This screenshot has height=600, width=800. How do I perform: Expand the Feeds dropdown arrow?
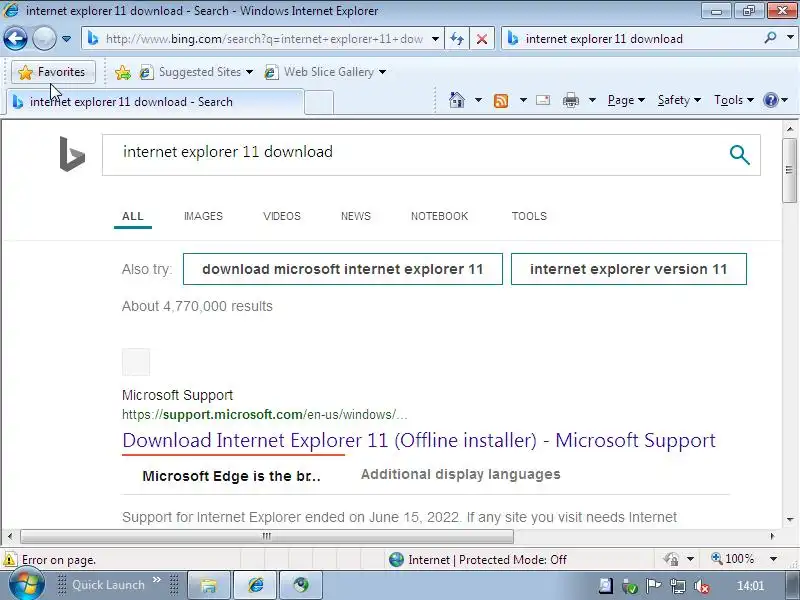tap(523, 100)
